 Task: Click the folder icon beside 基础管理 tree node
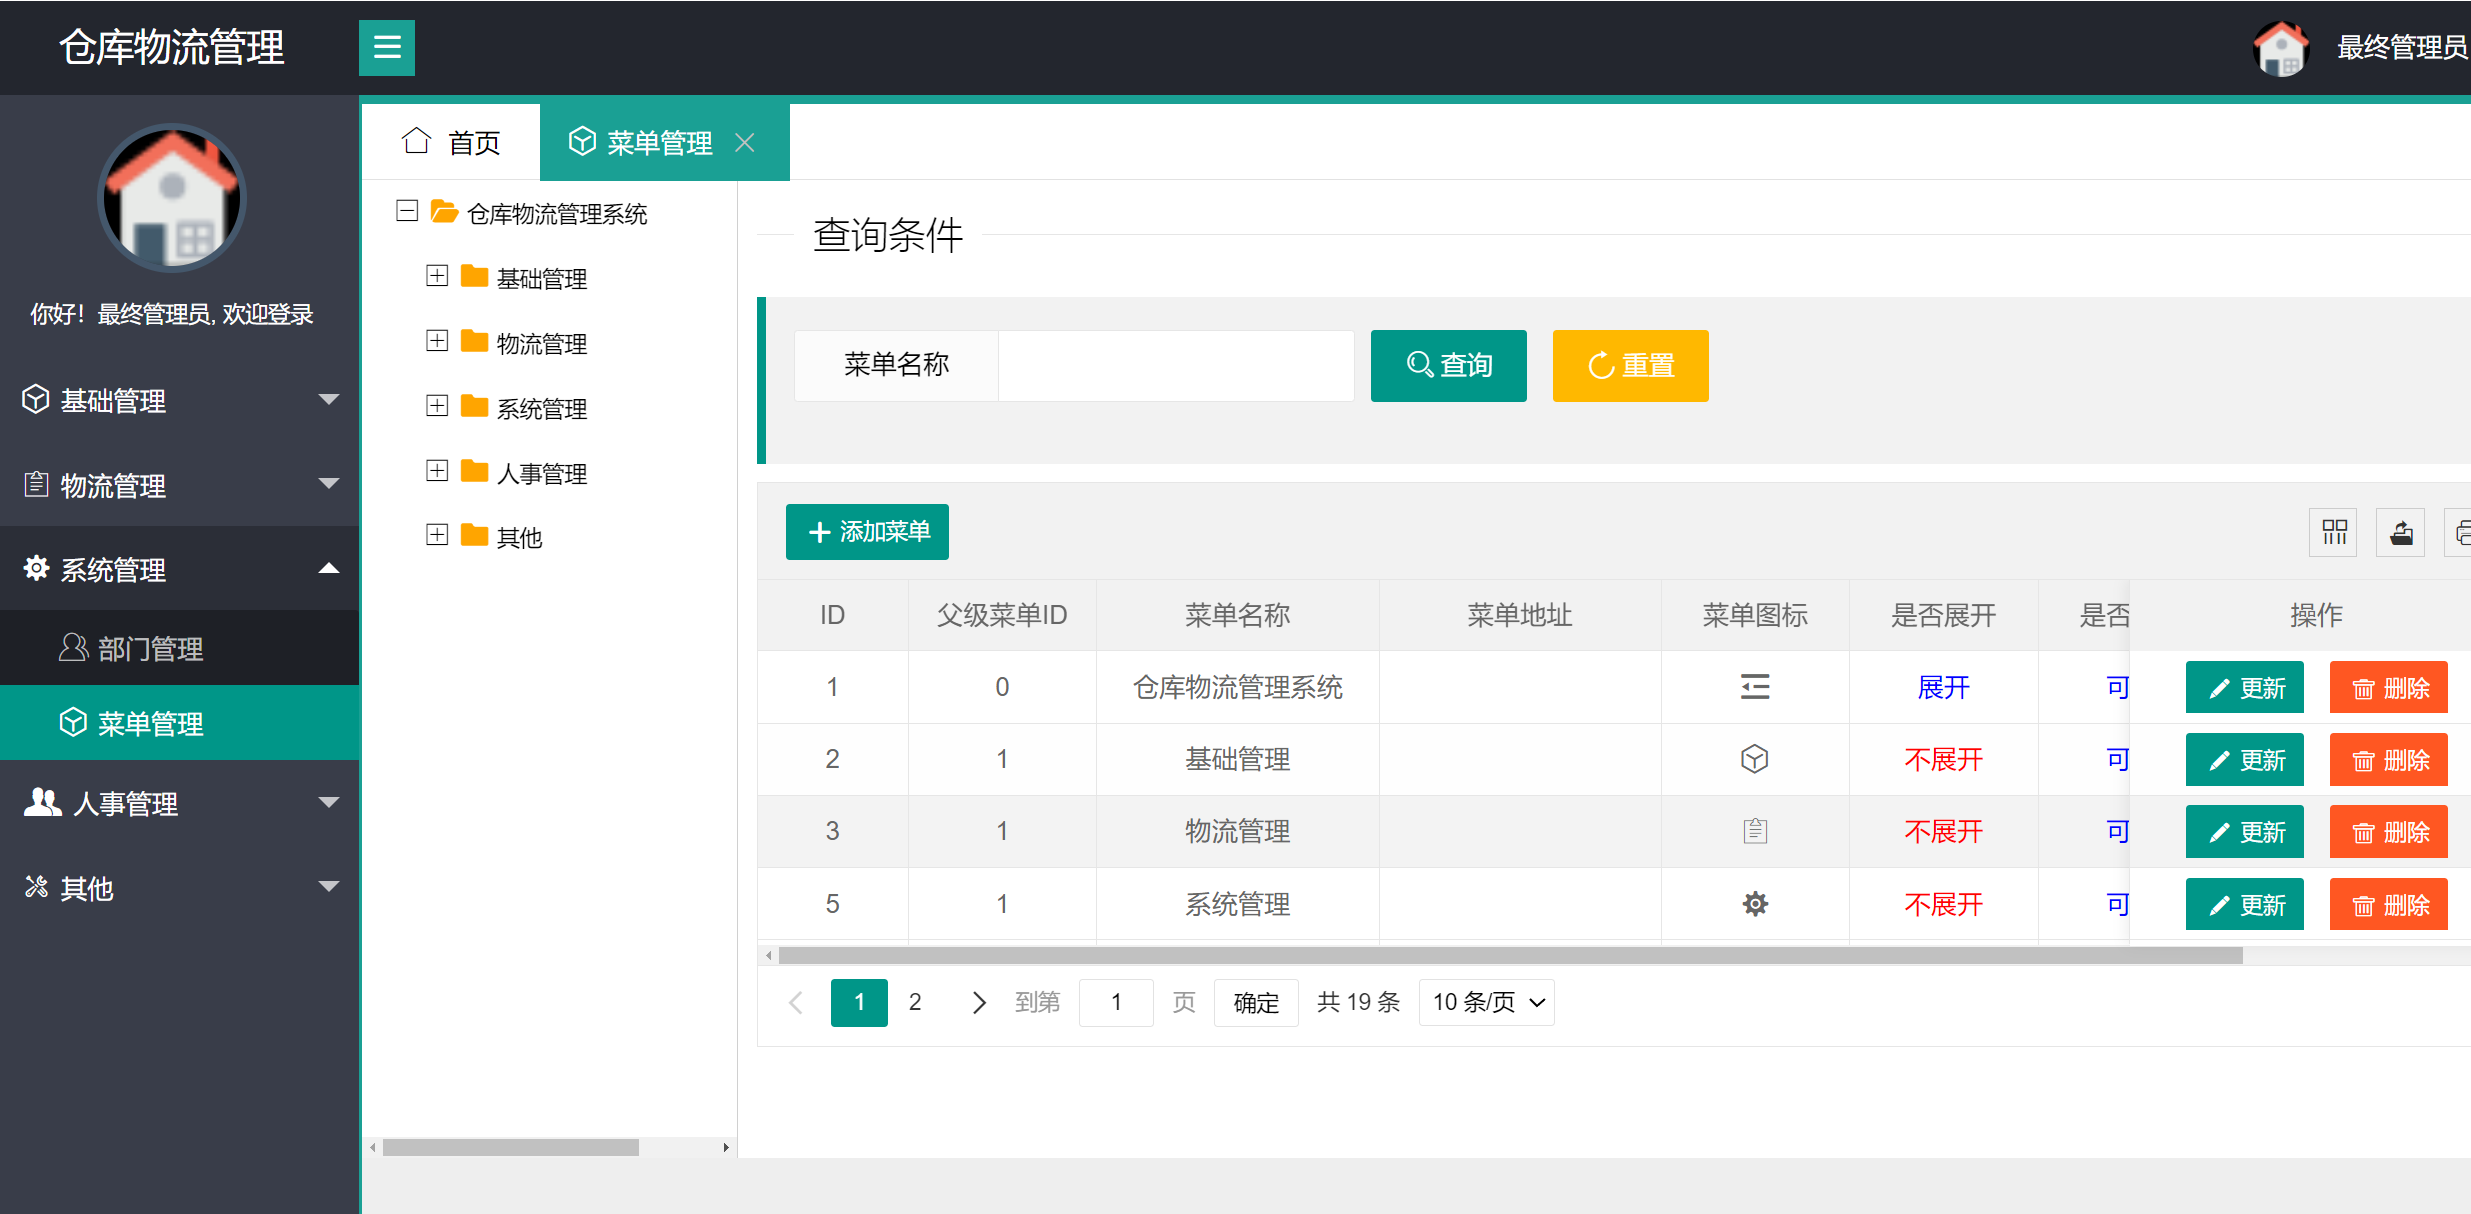point(474,276)
